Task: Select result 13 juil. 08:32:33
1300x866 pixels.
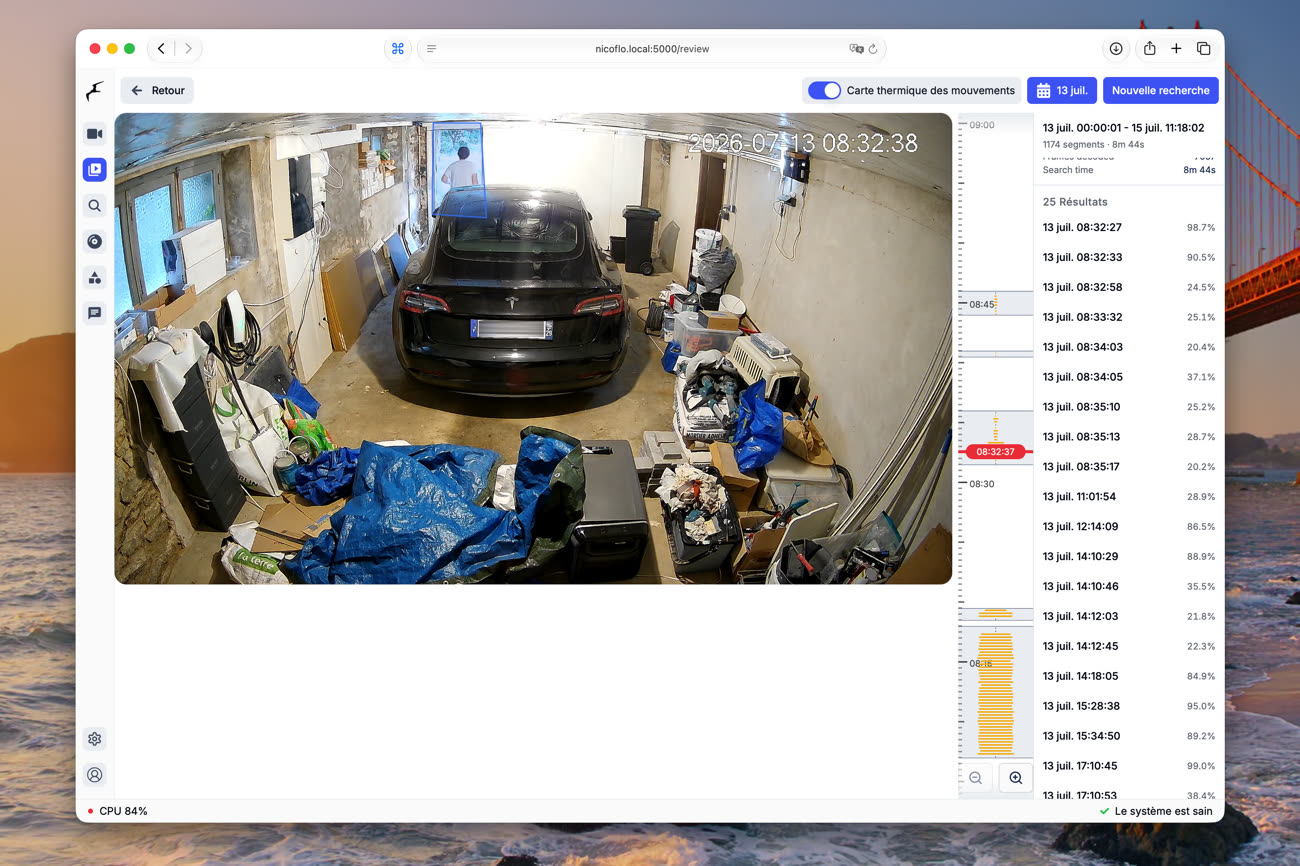Action: click(1128, 257)
